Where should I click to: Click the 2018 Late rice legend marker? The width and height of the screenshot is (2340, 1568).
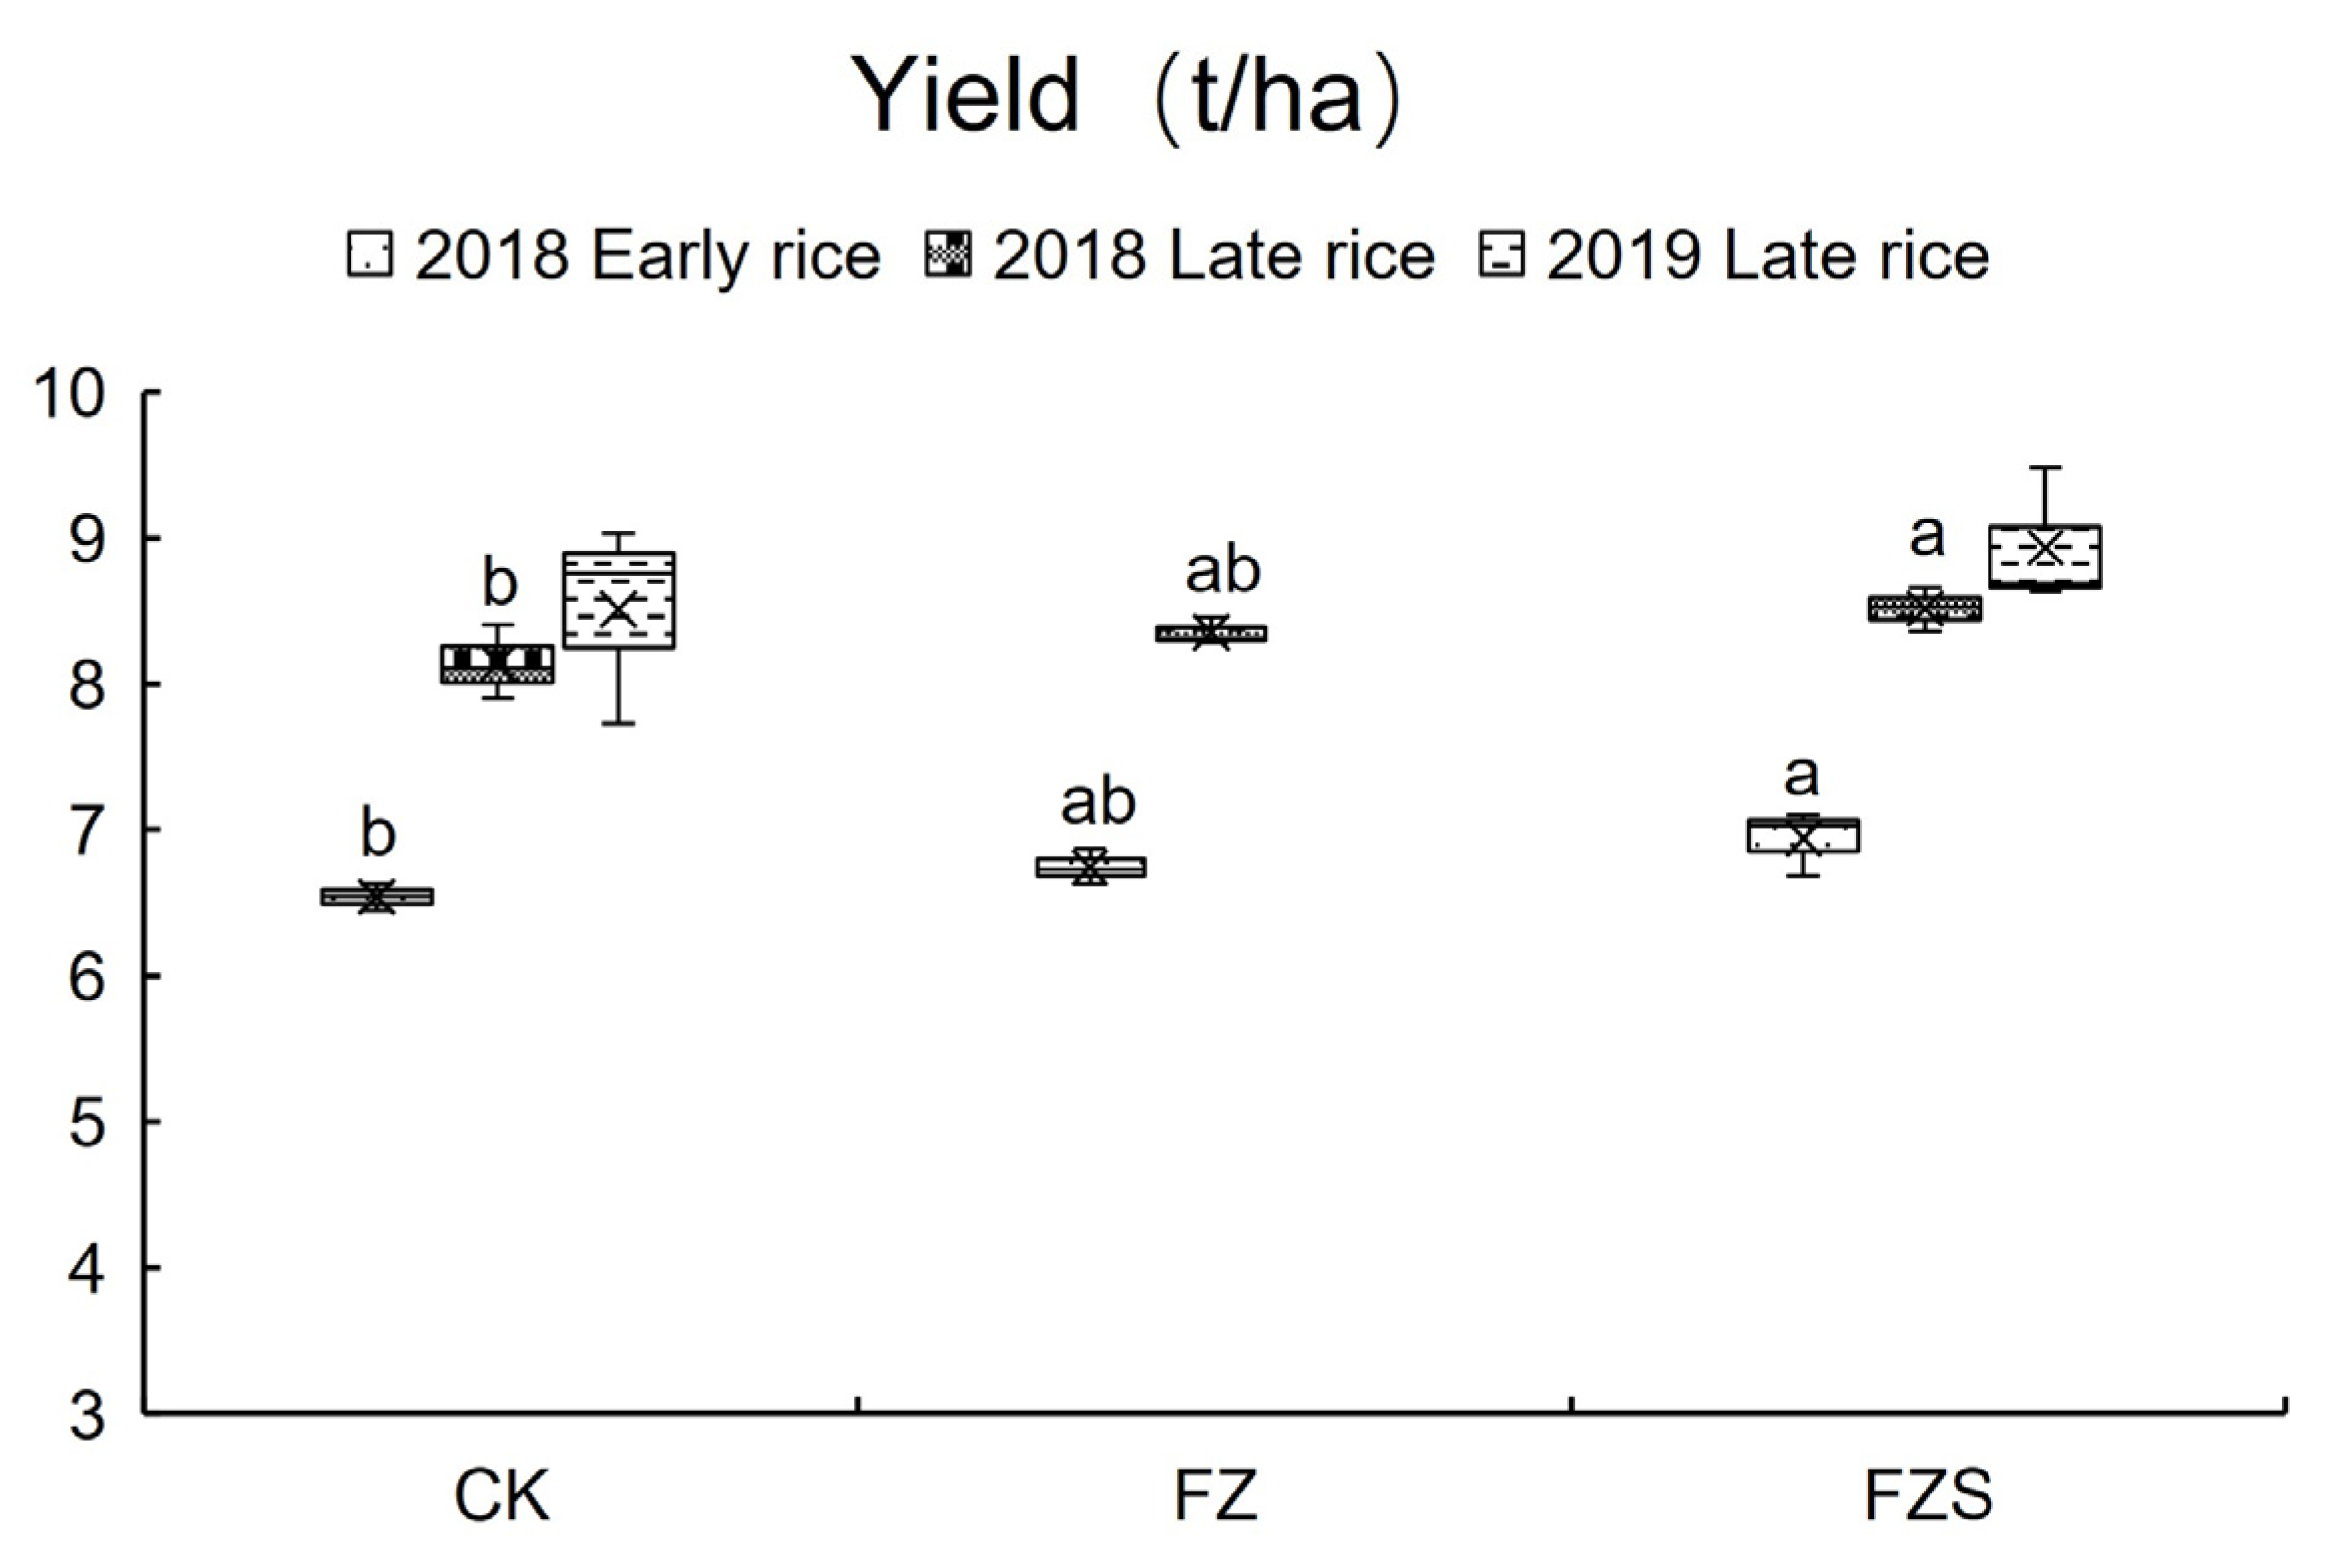947,254
